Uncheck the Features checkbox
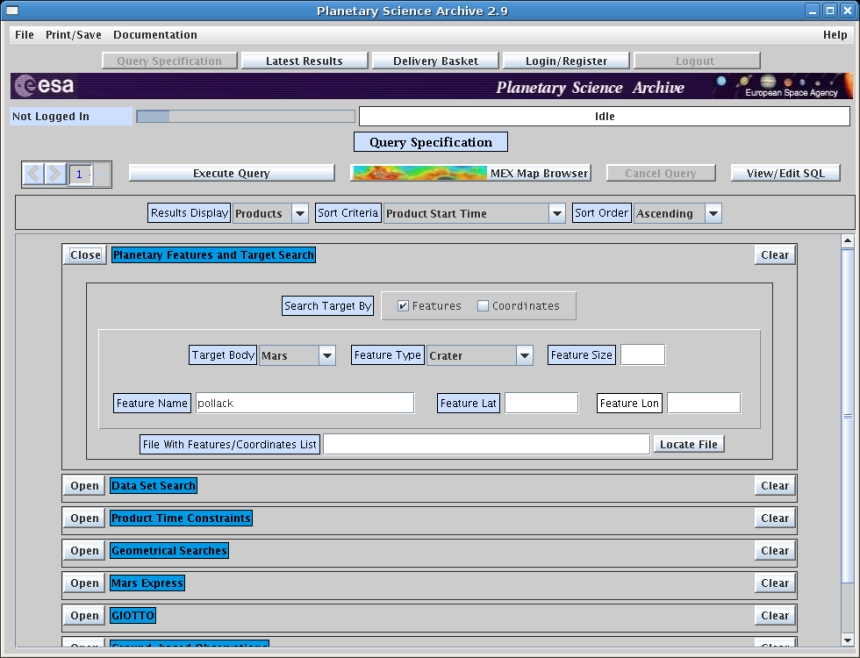This screenshot has width=860, height=658. pos(403,306)
